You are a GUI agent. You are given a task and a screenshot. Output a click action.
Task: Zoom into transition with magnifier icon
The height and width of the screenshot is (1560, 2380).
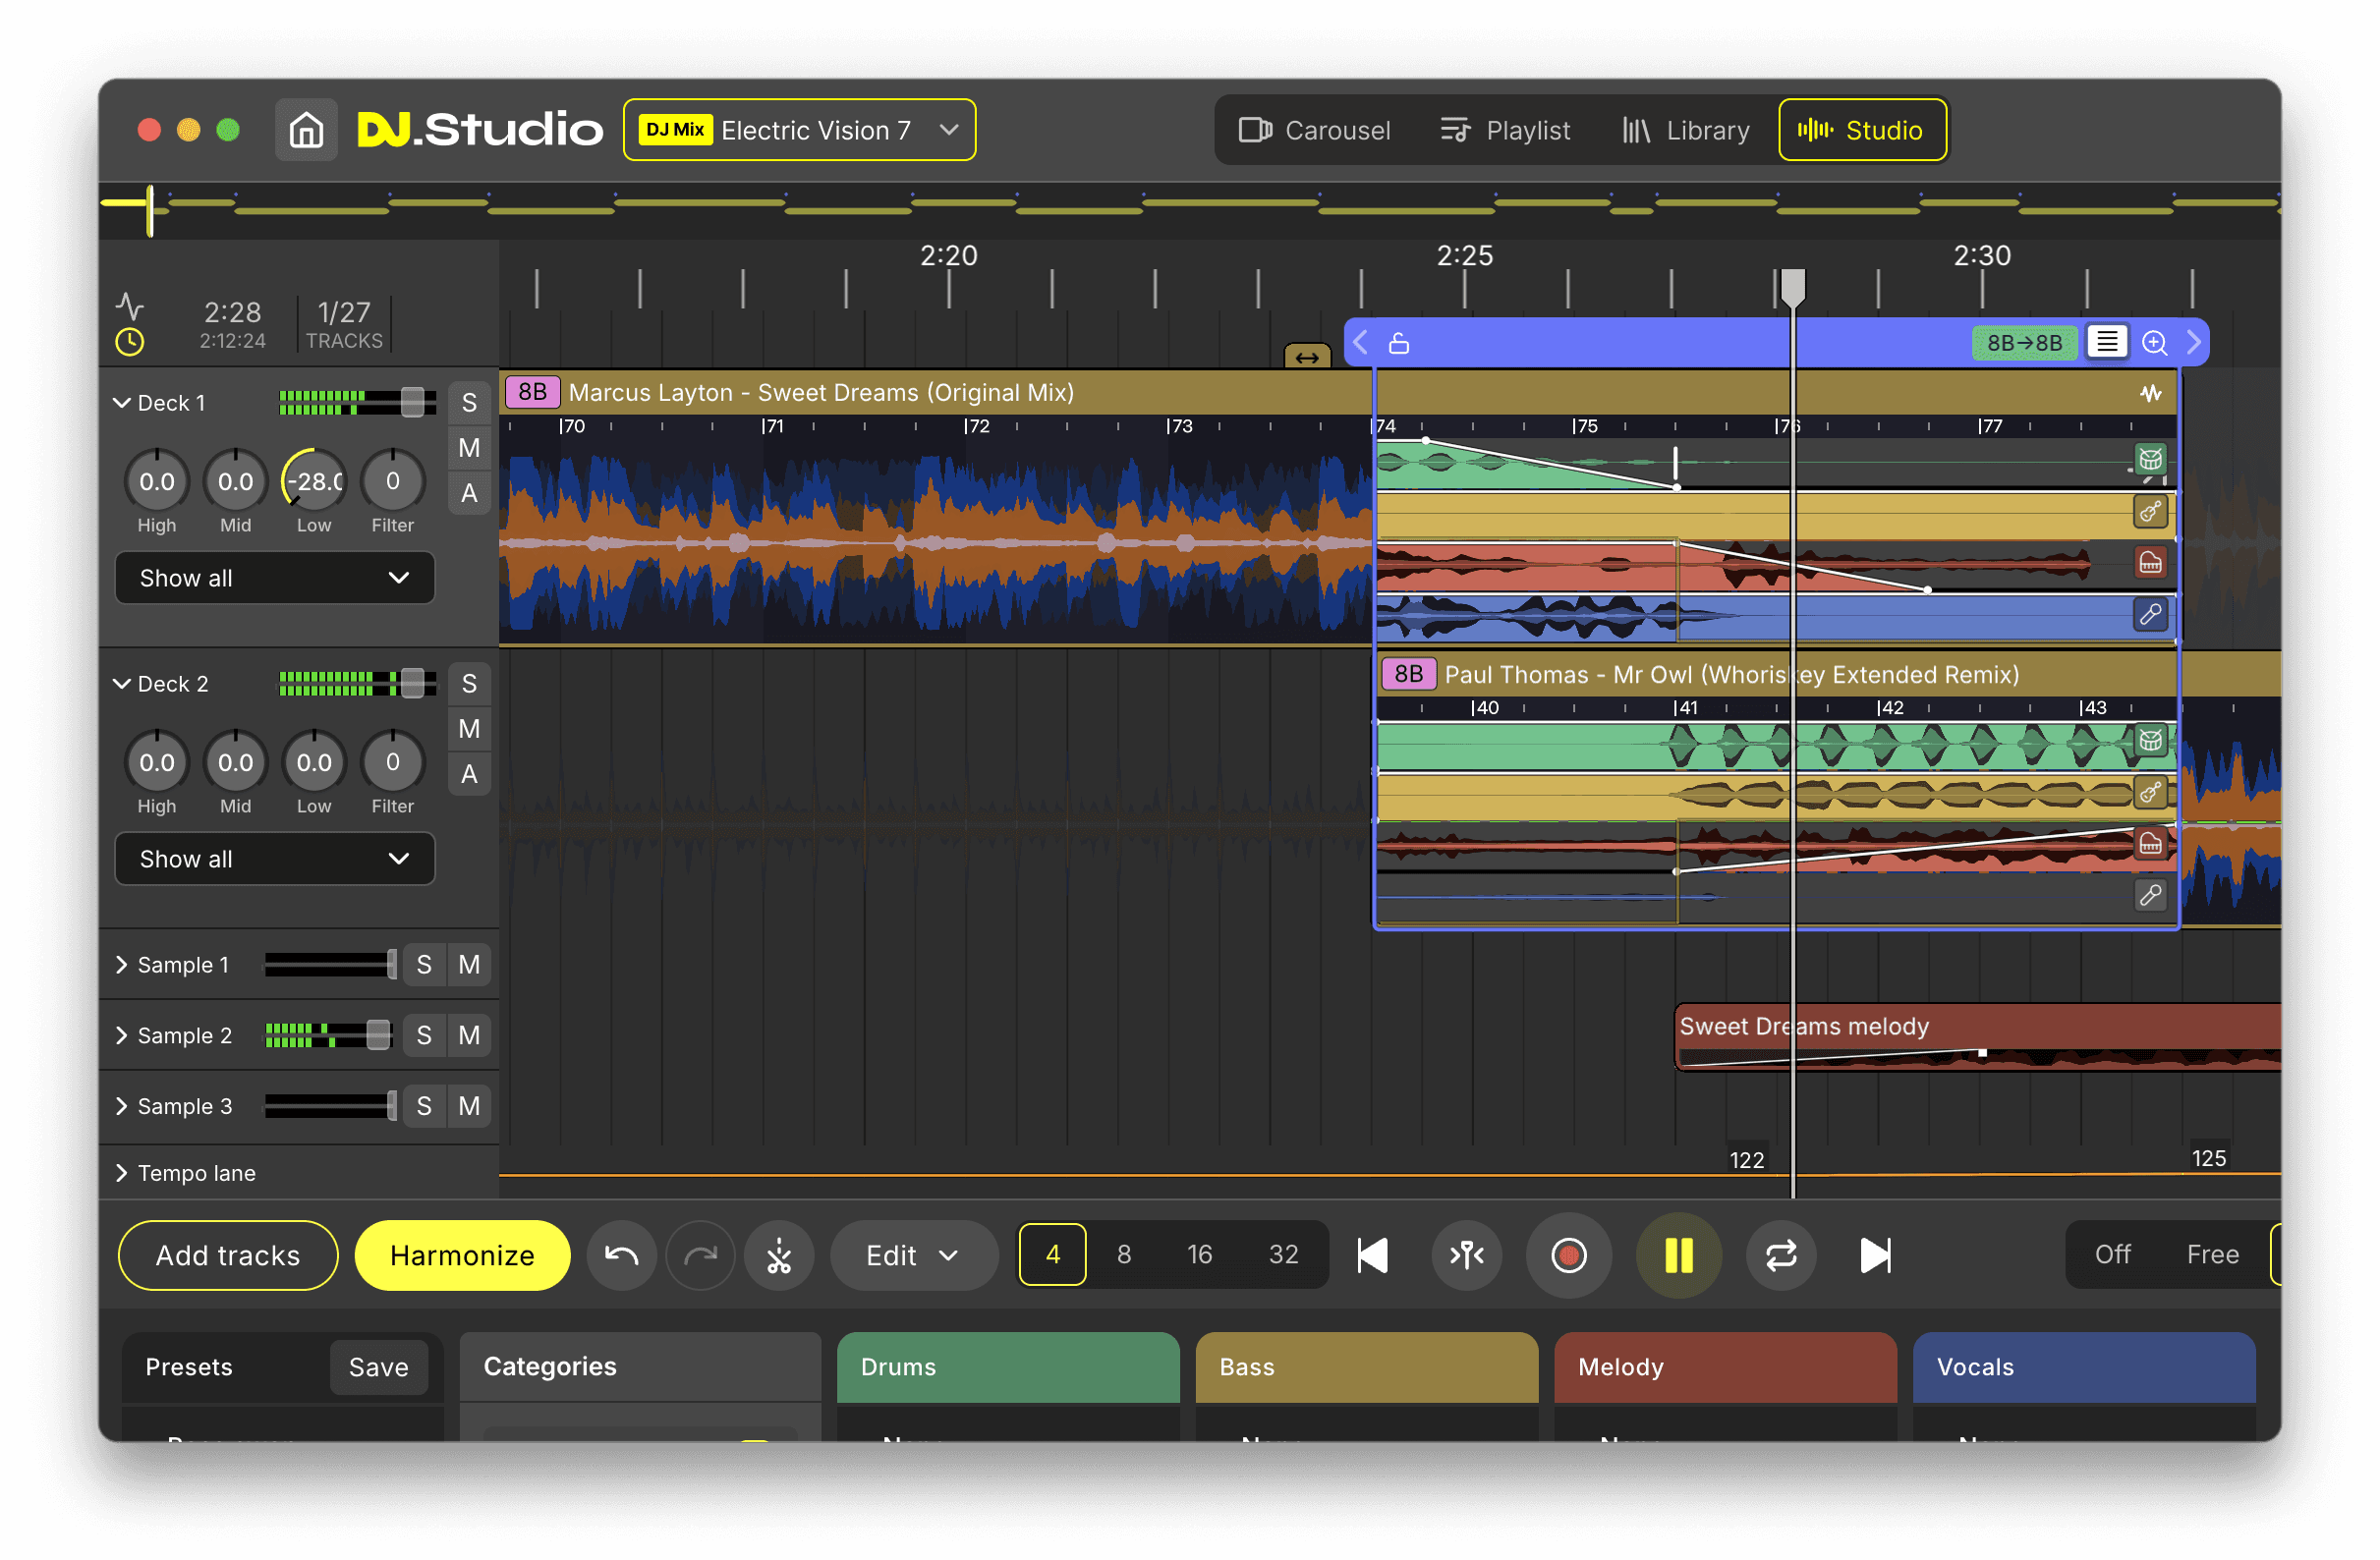(2155, 343)
